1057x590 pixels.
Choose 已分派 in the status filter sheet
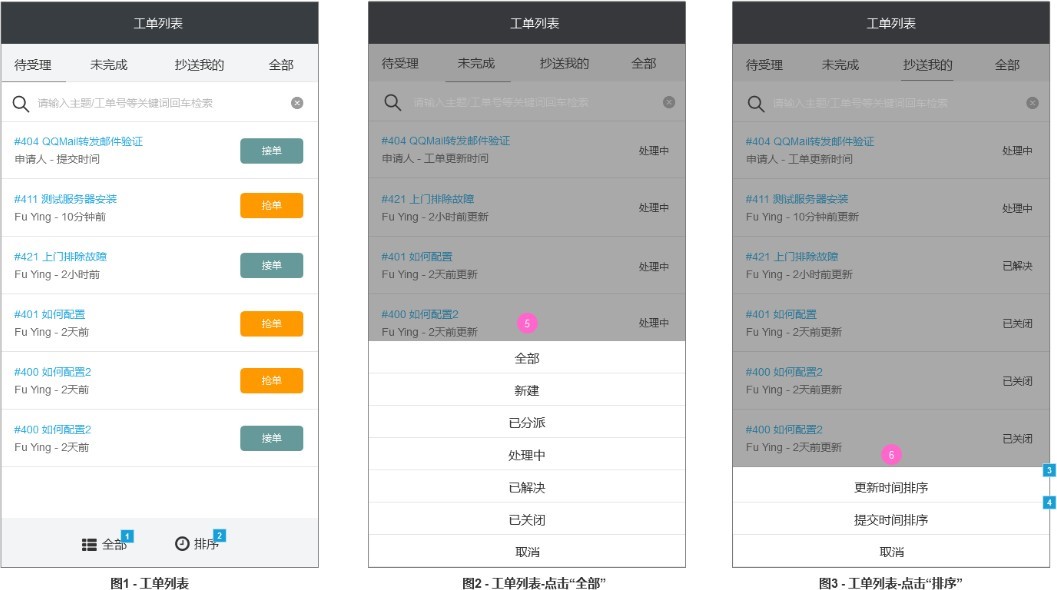pos(527,423)
